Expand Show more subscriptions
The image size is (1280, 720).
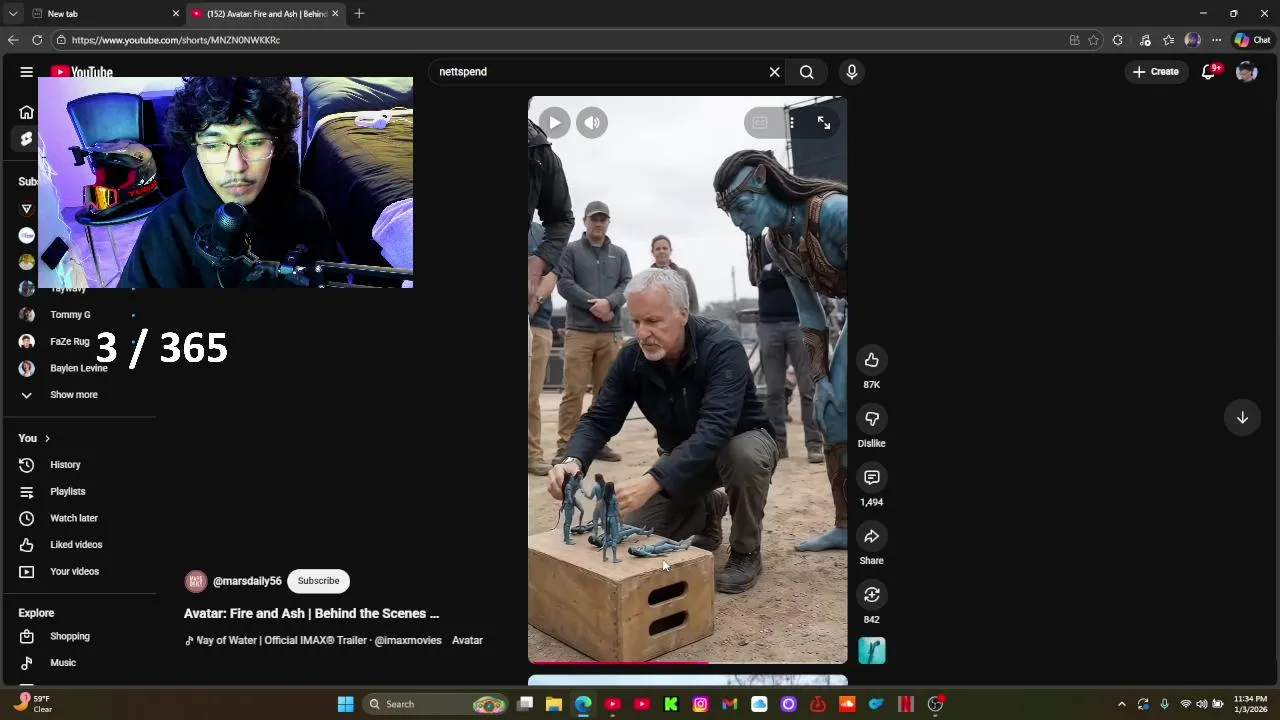point(73,395)
